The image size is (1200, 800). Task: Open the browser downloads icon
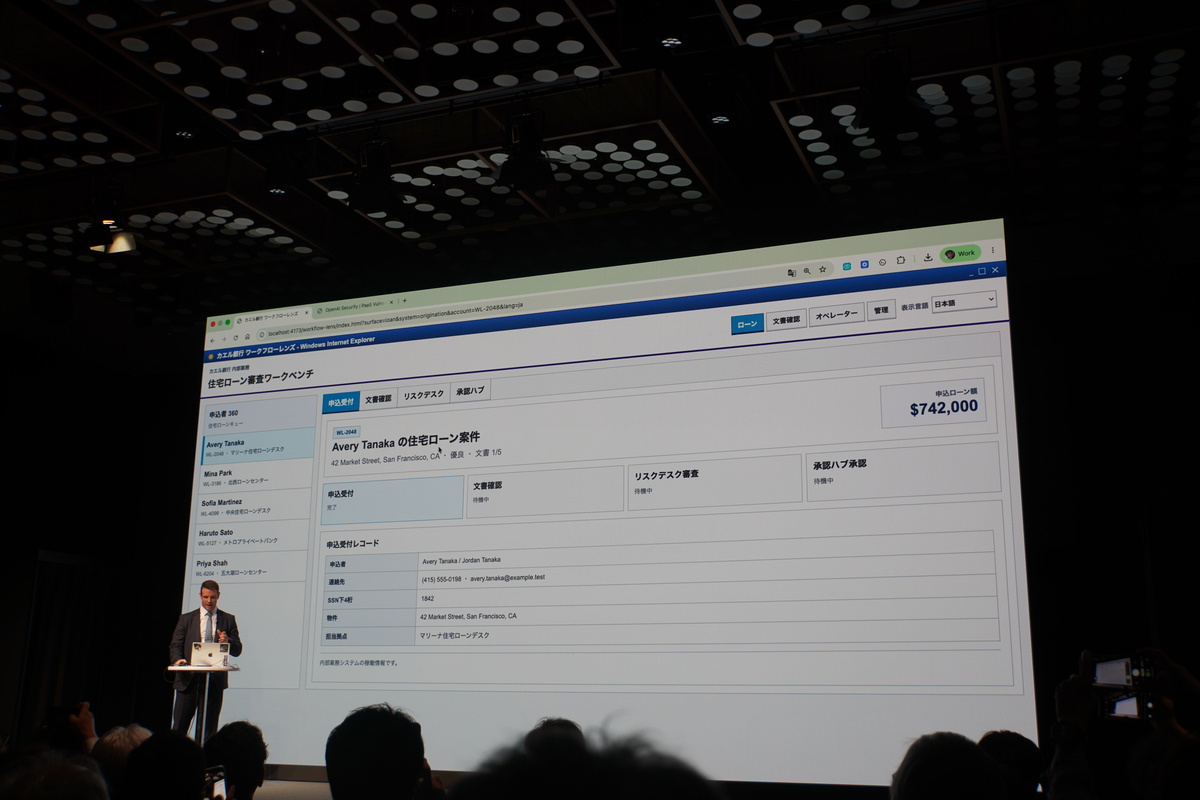(928, 257)
